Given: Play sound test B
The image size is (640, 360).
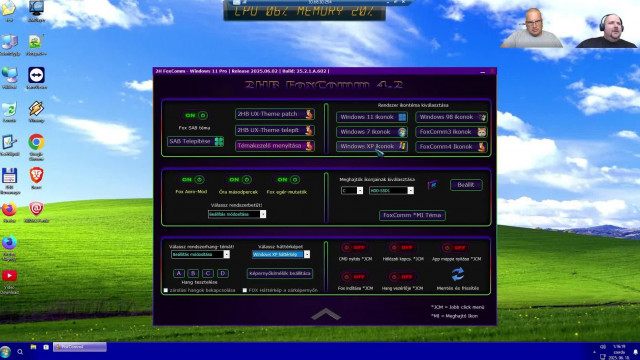Looking at the screenshot, I should coord(193,273).
